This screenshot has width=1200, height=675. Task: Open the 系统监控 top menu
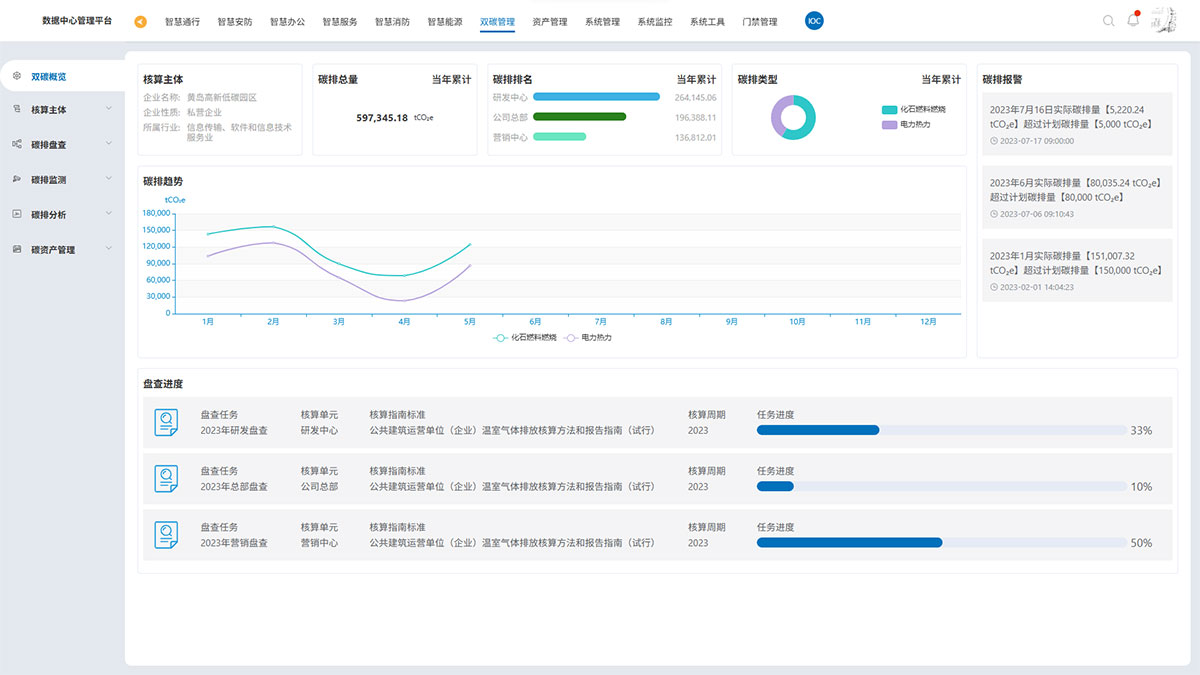[655, 22]
